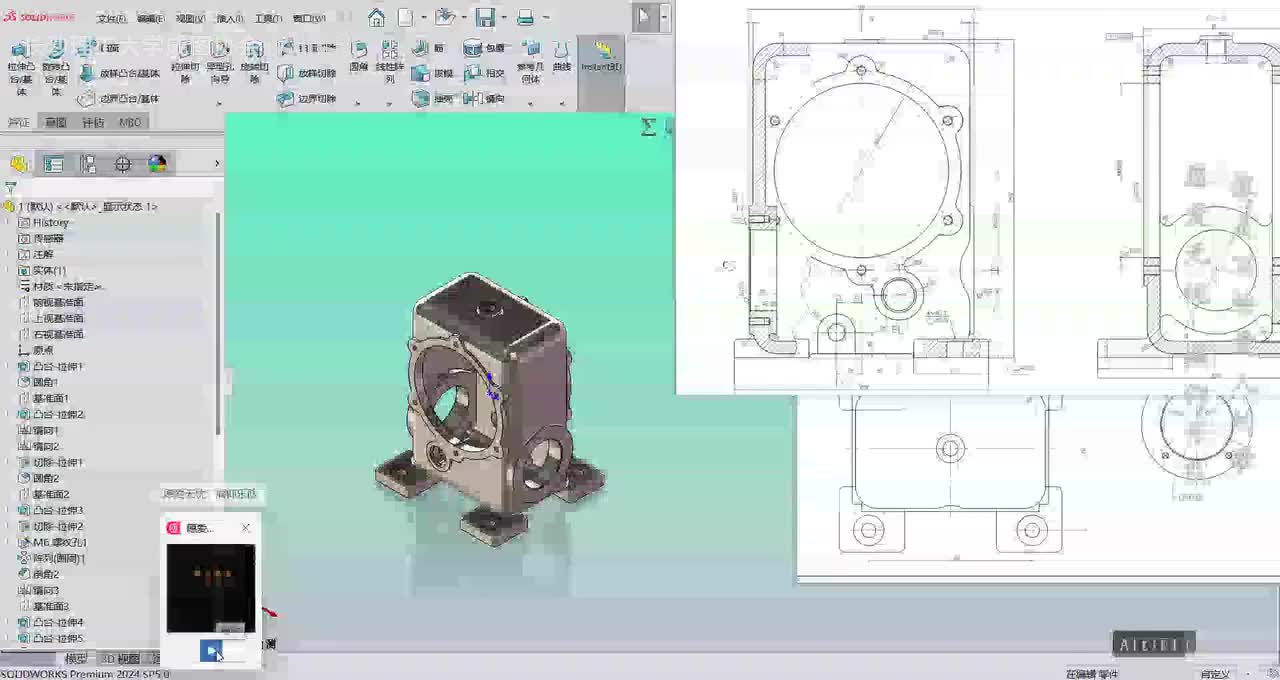Click the Open document icon
1280x680 pixels.
(445, 17)
